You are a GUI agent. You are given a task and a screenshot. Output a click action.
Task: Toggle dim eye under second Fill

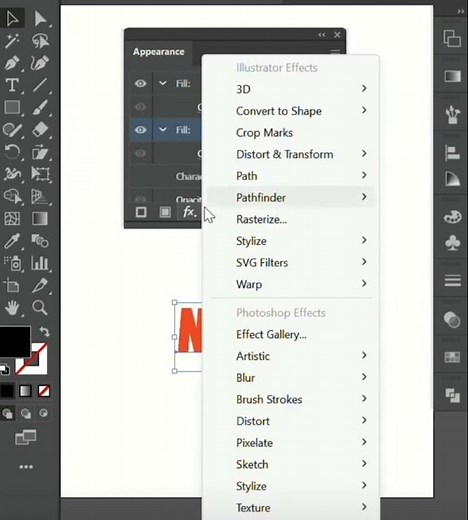click(141, 153)
